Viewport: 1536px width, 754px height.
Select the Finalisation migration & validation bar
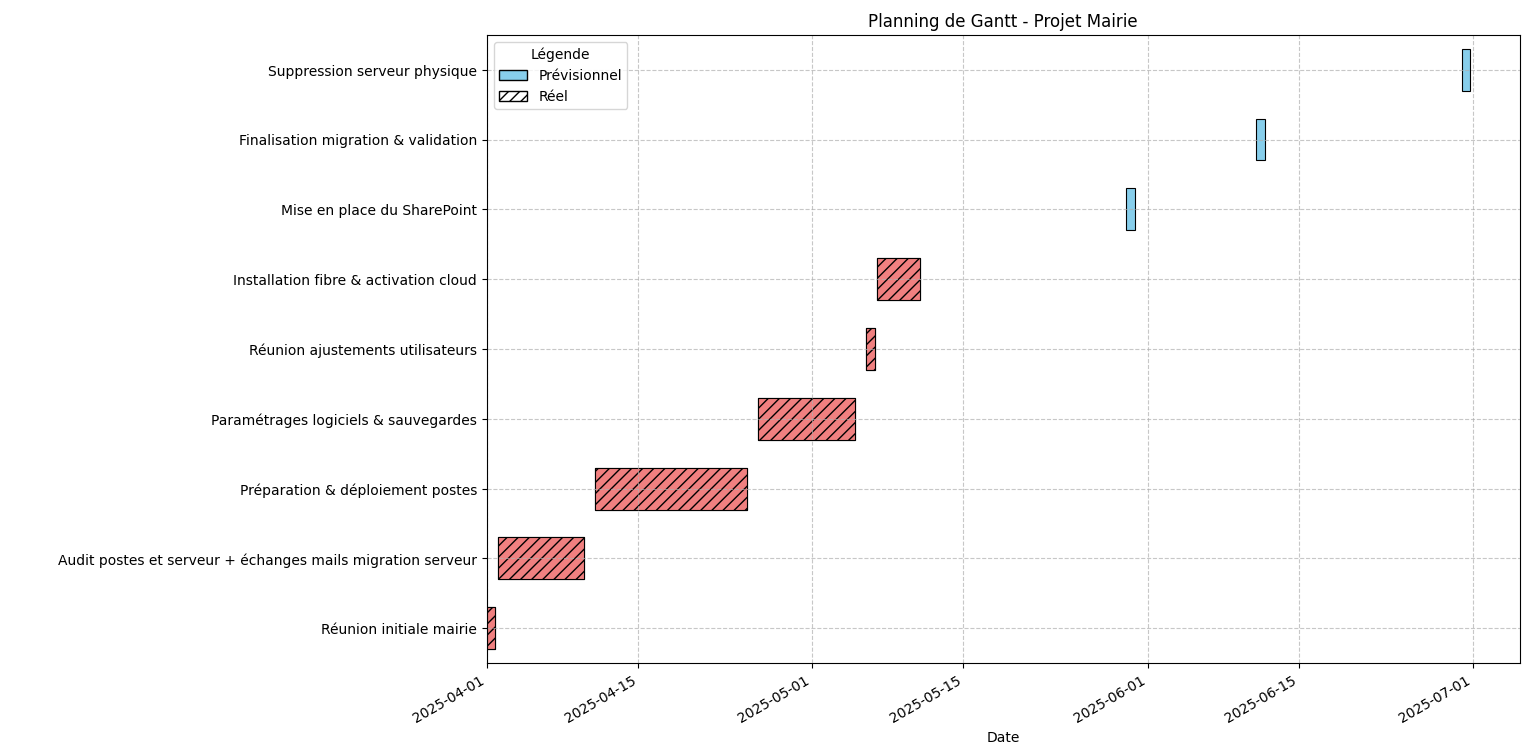(x=1262, y=139)
